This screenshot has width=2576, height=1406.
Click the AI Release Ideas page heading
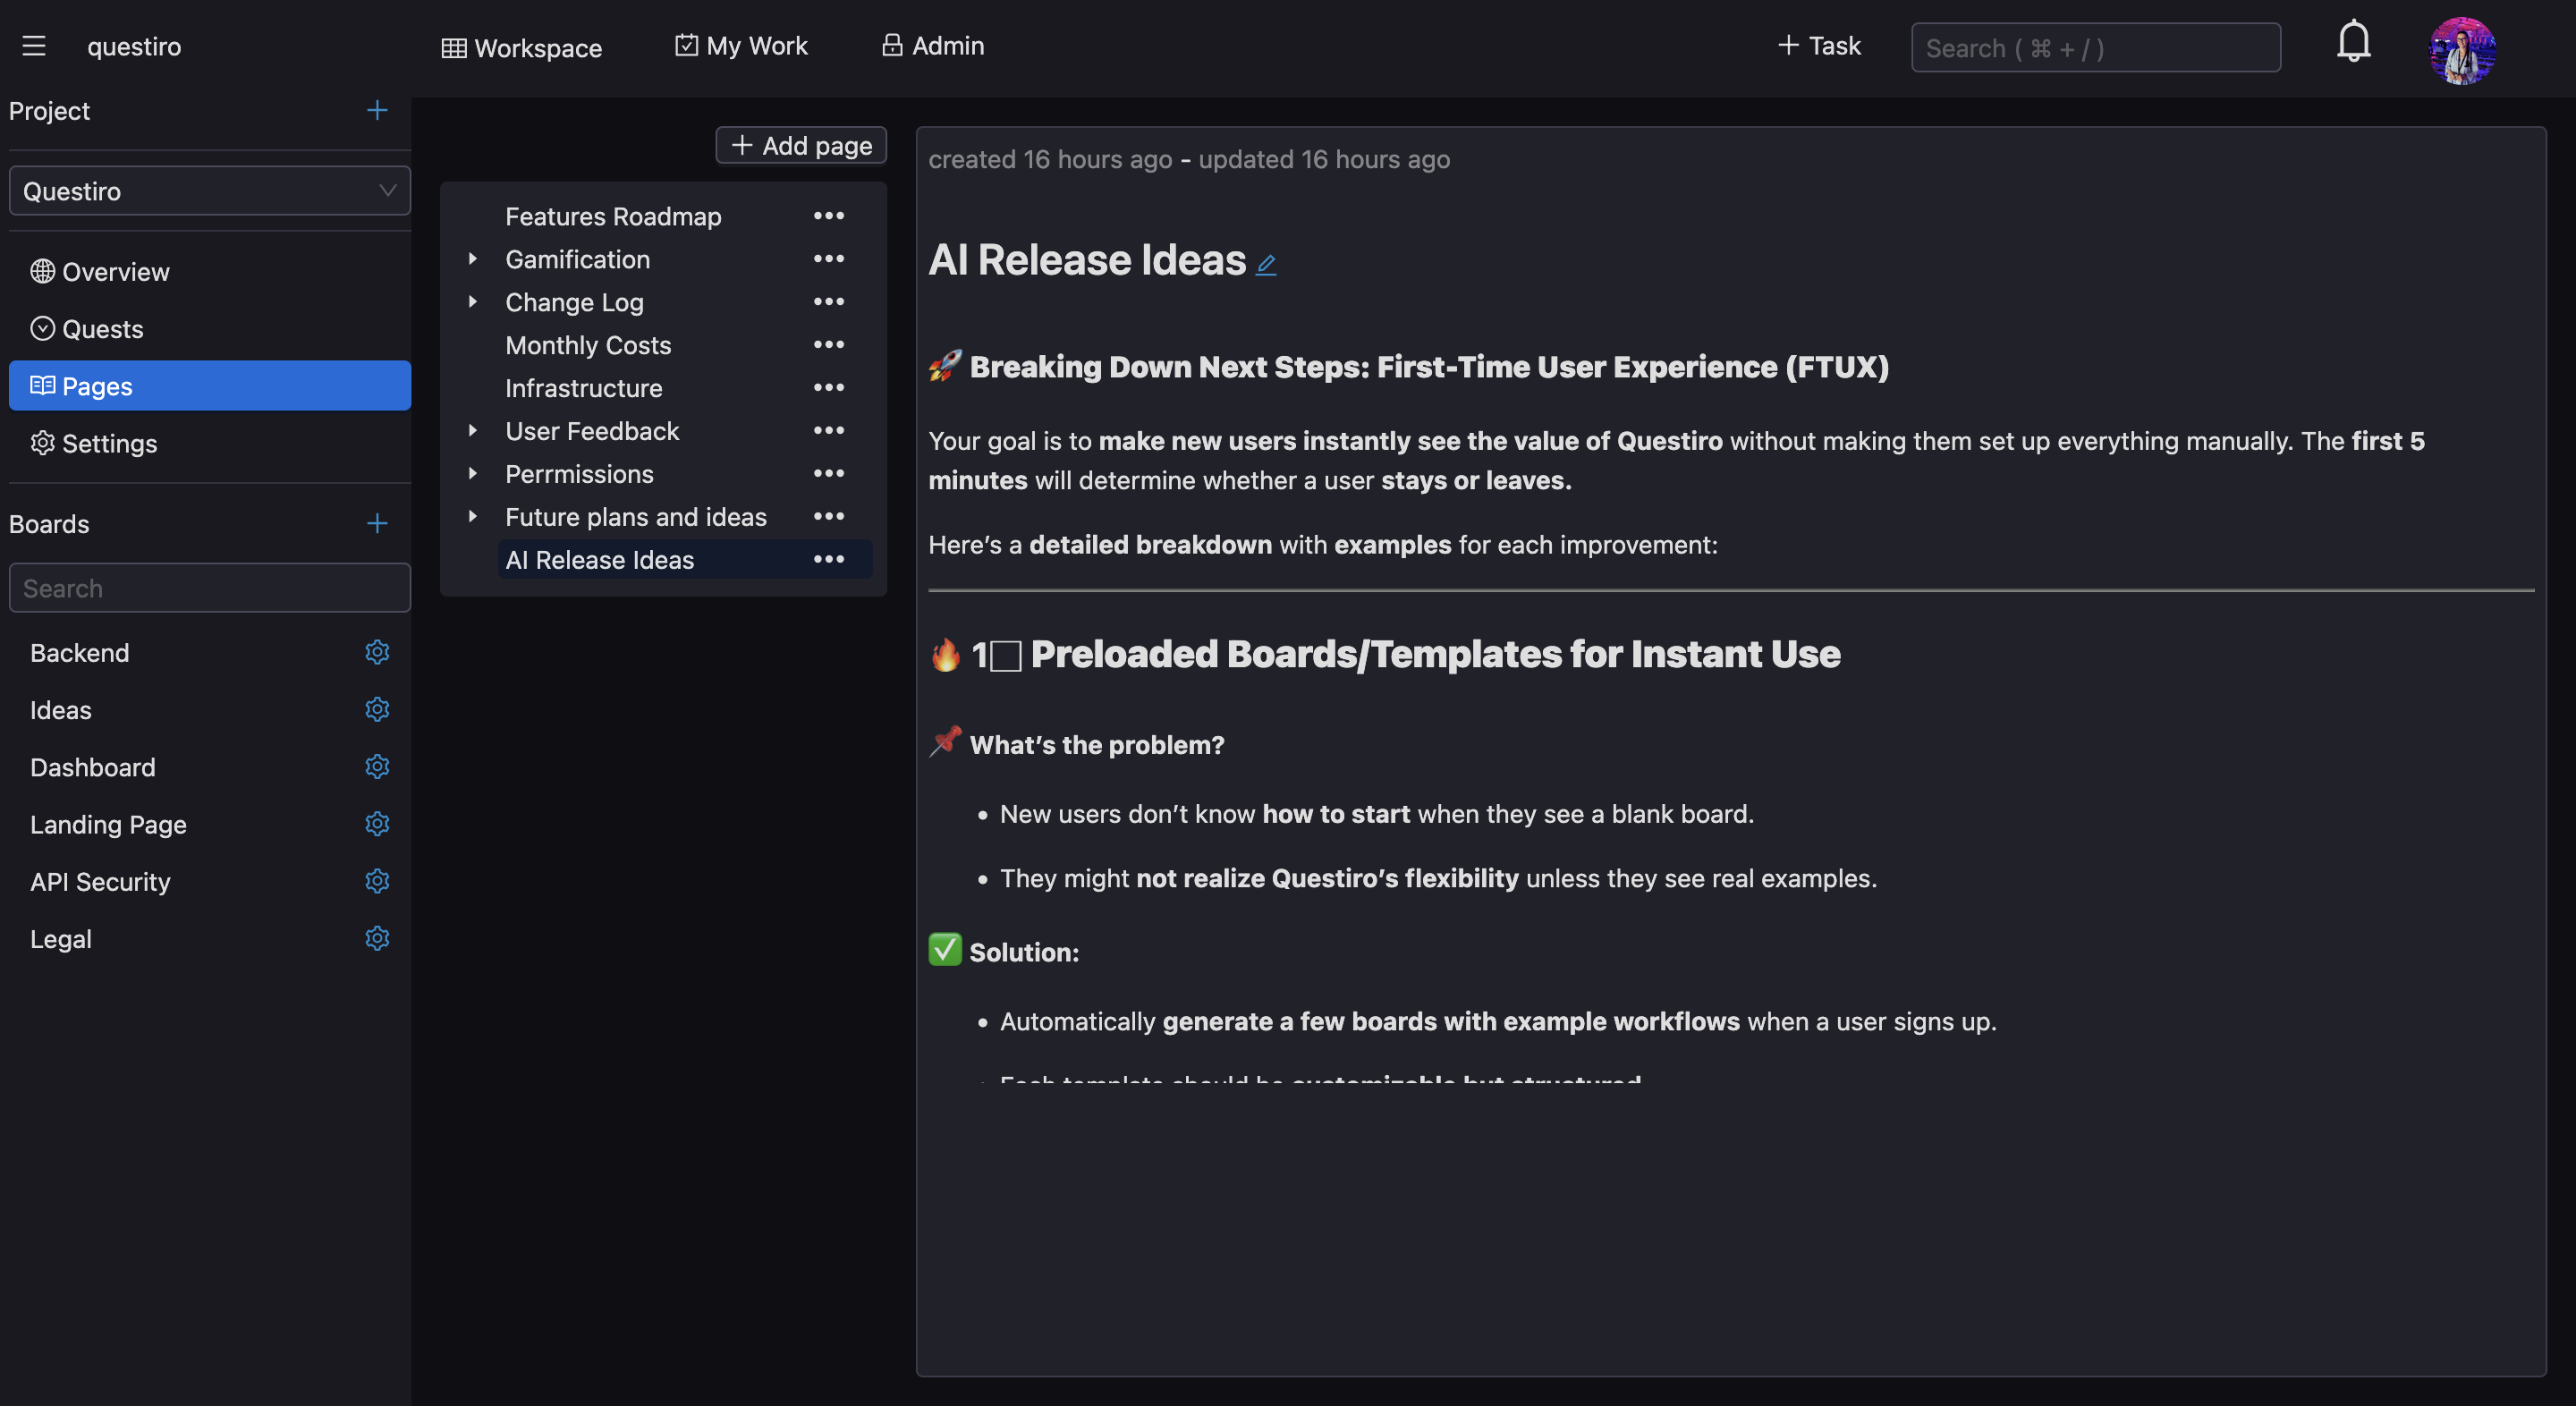point(1087,259)
